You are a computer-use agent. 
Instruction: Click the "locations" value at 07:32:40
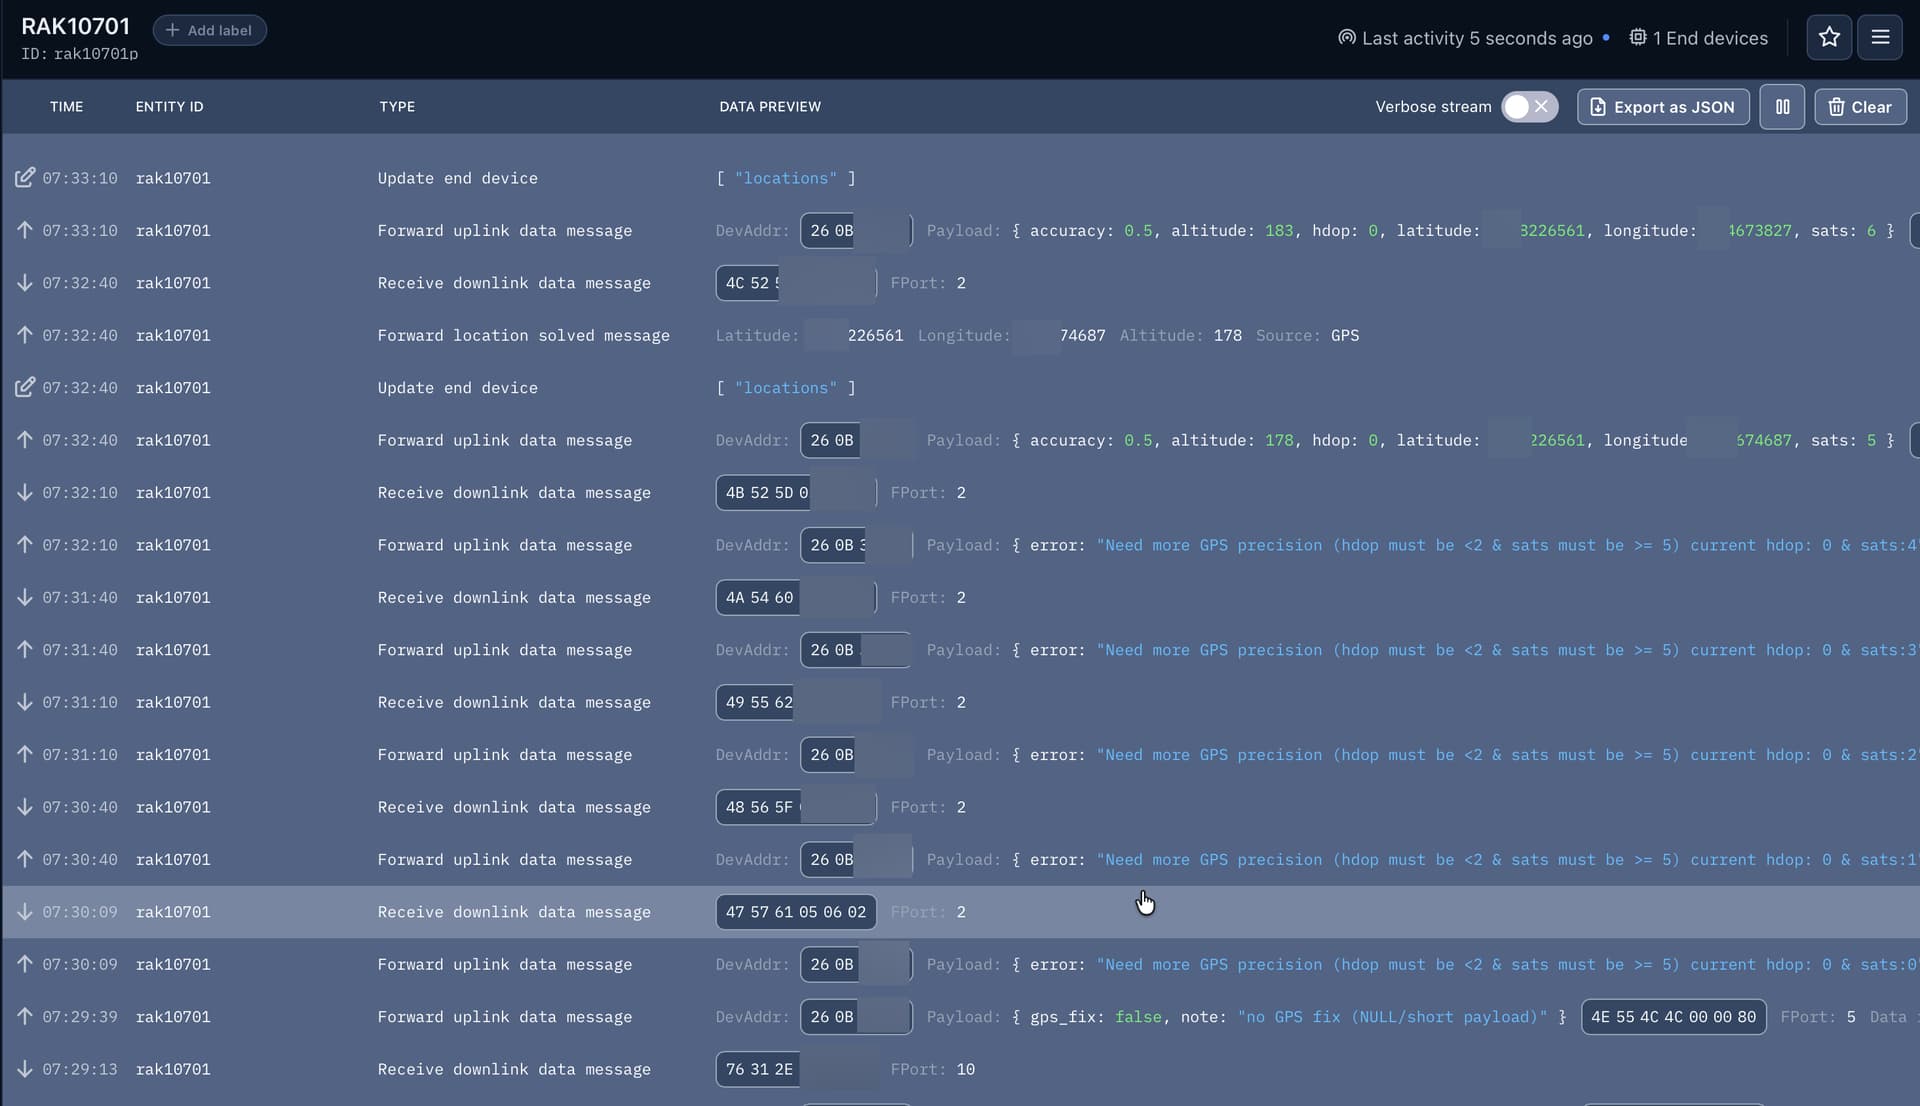coord(786,388)
